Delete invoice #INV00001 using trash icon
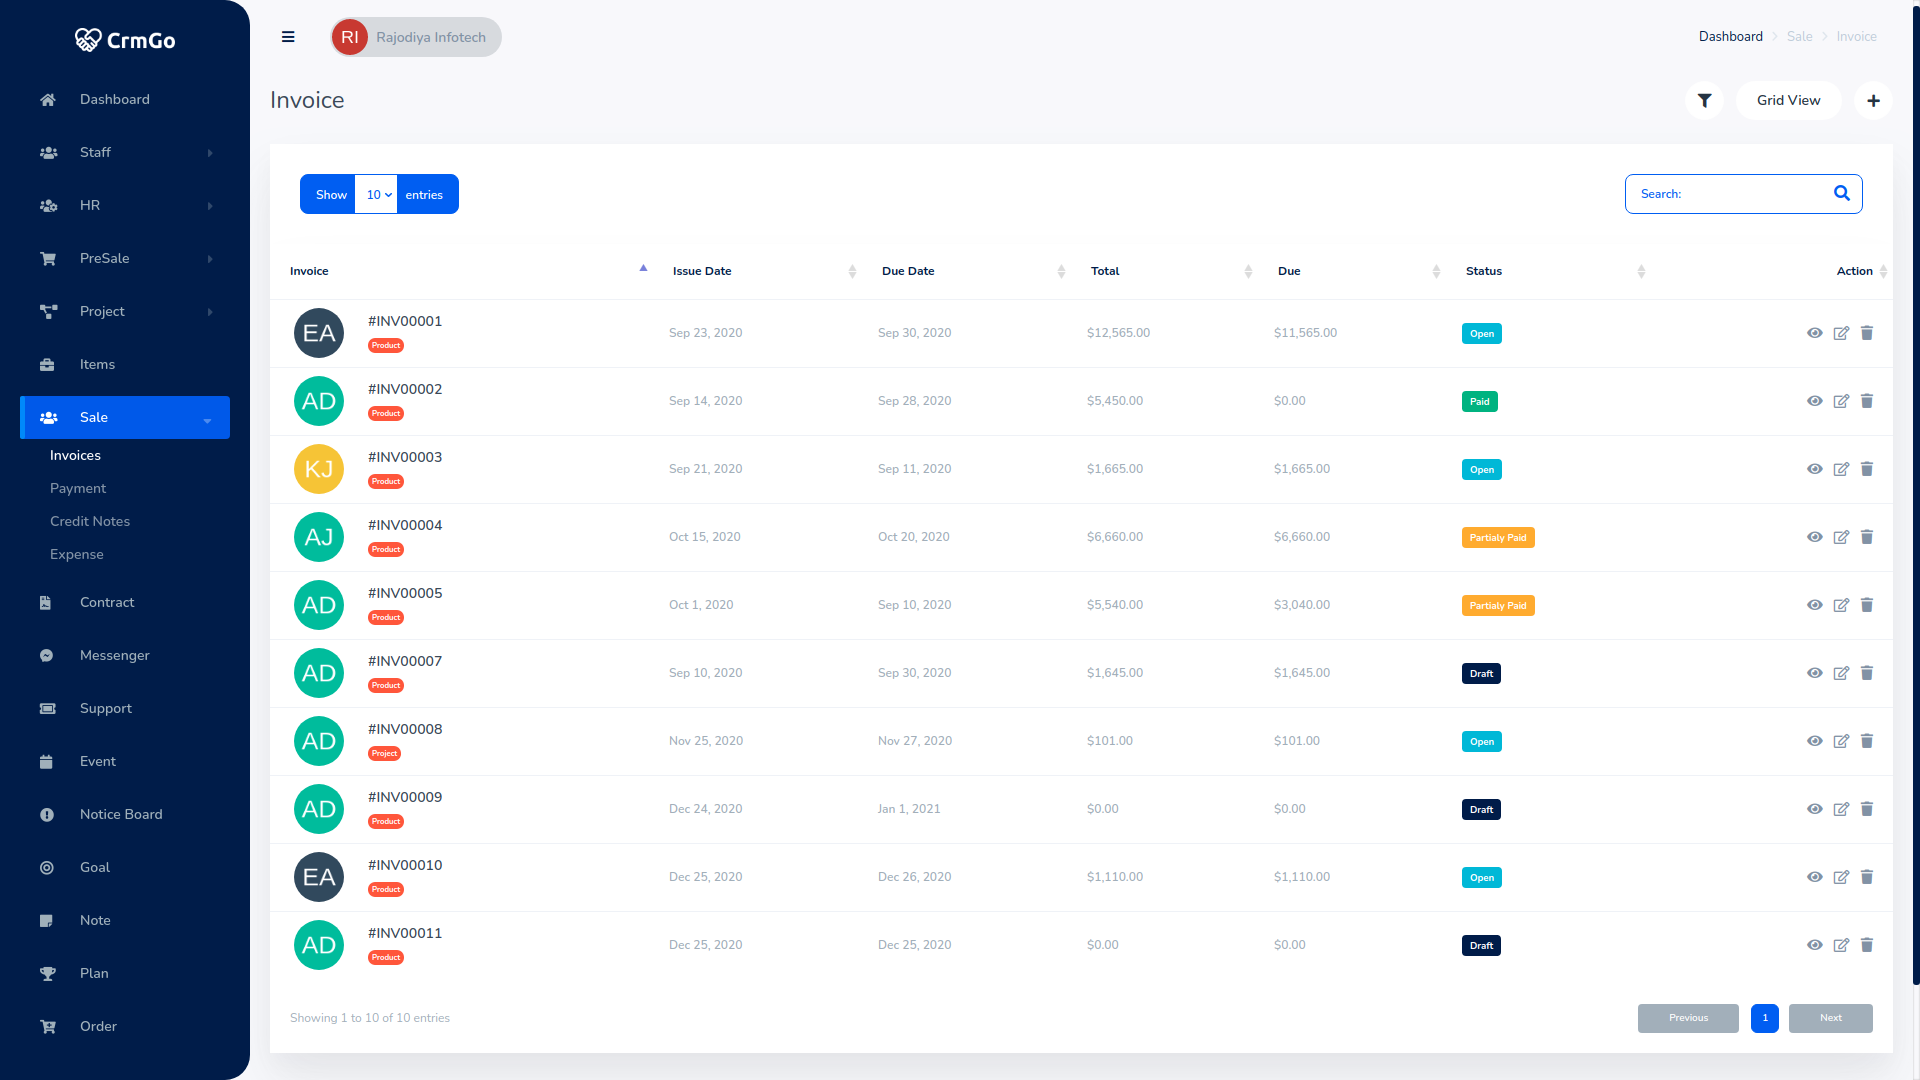 (x=1866, y=333)
